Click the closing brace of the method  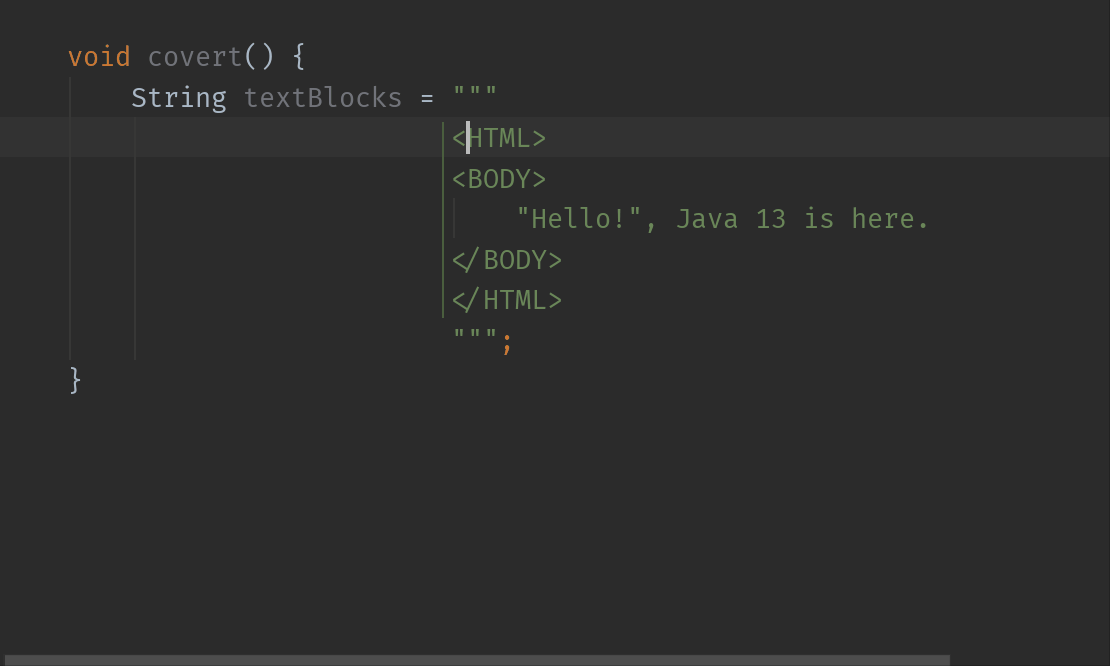[74, 380]
